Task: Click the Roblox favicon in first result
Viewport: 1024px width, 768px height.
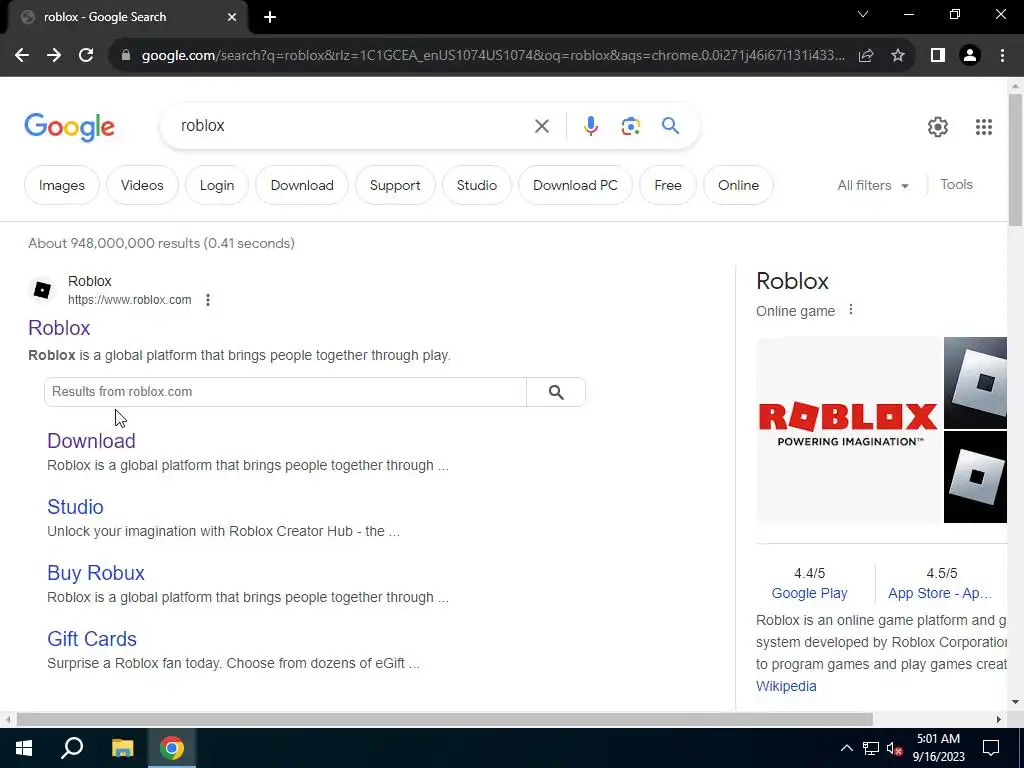Action: 42,290
